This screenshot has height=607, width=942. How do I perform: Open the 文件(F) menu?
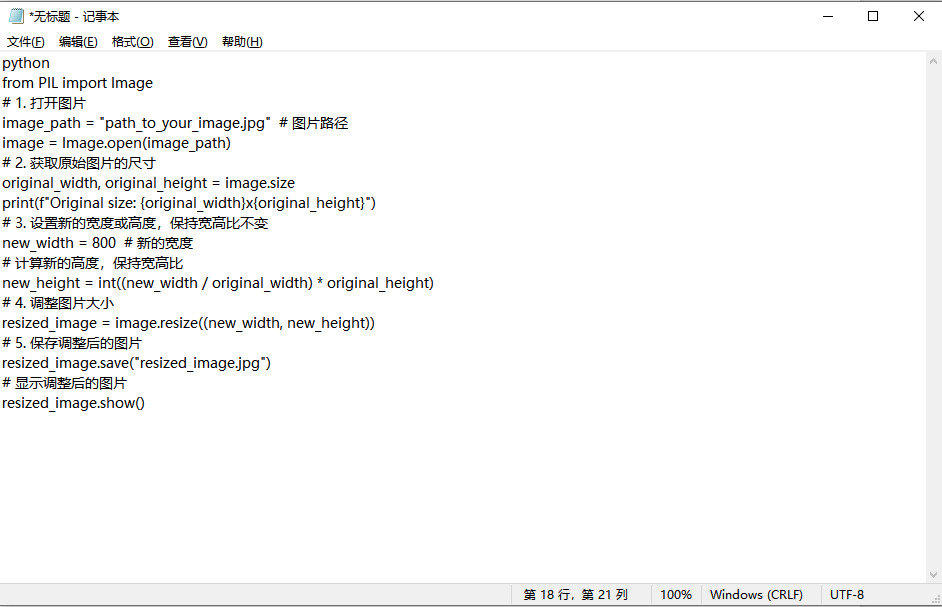point(26,41)
